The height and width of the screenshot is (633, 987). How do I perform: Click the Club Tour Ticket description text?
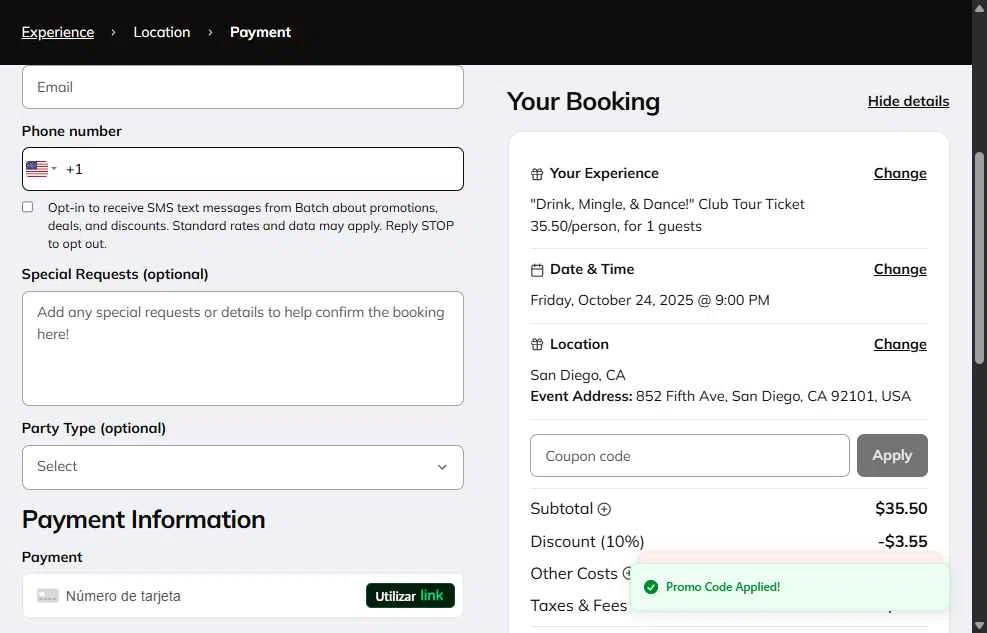[667, 204]
